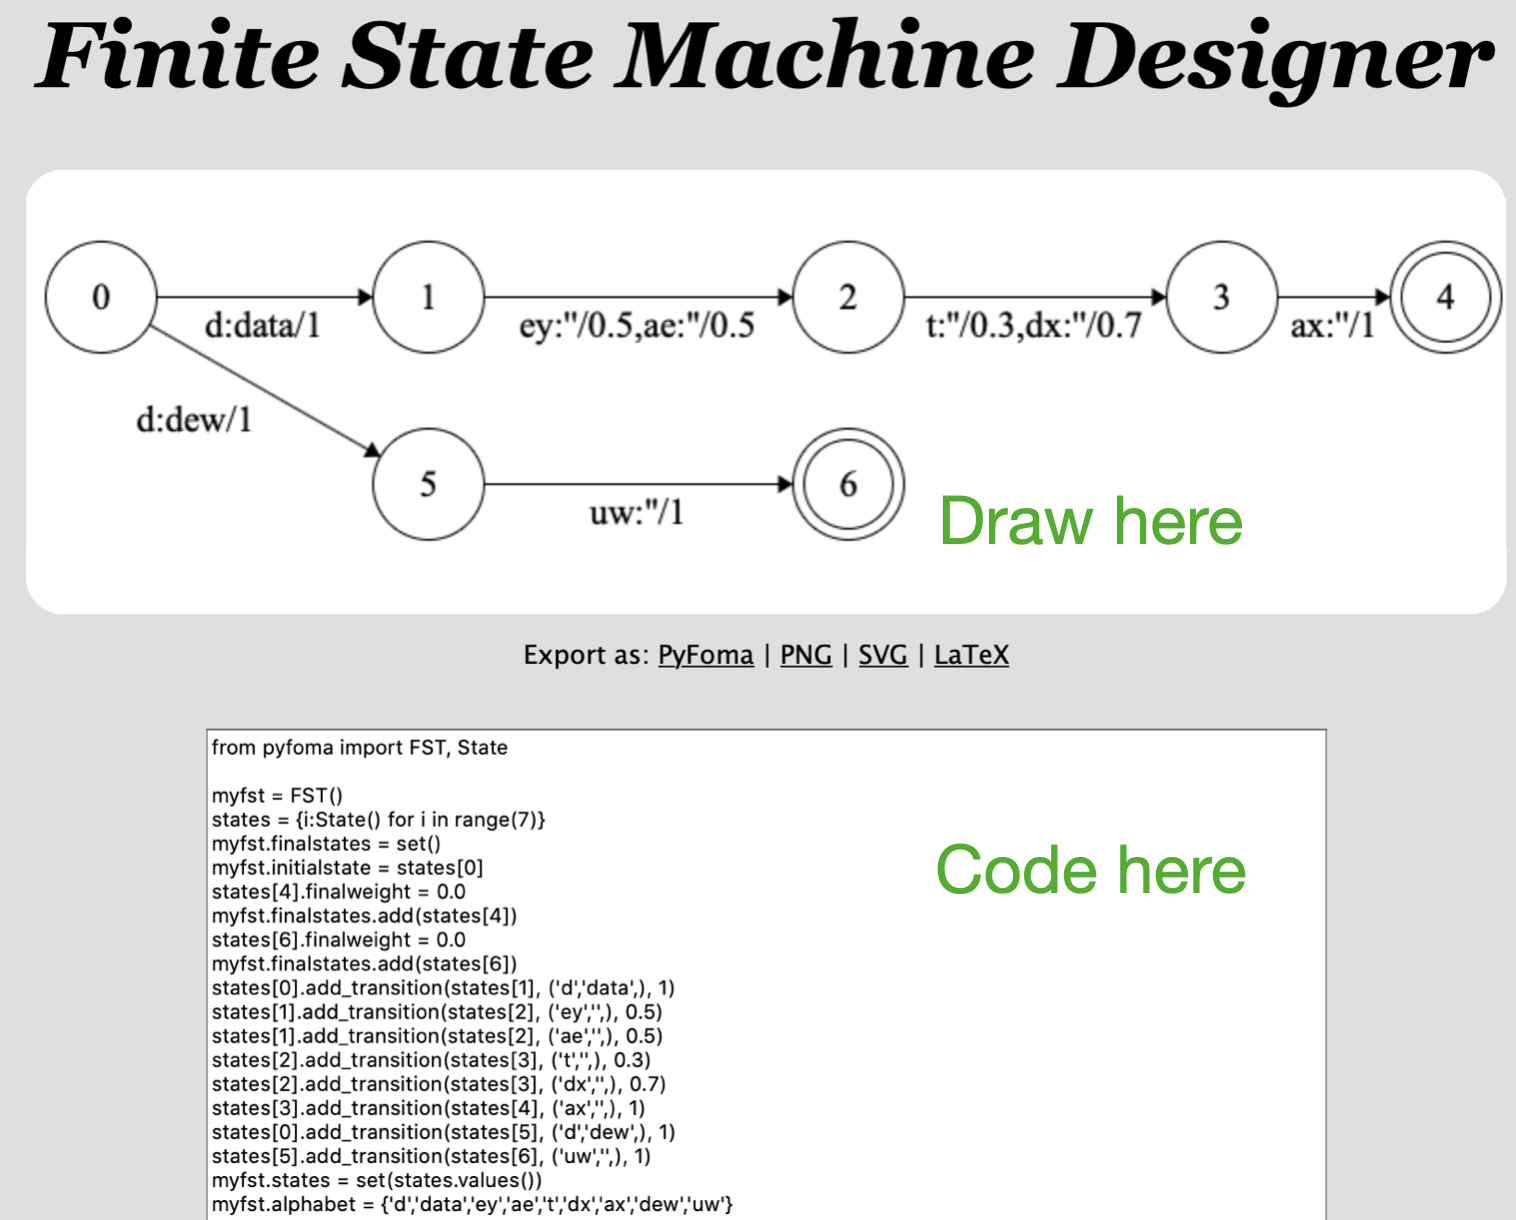Click the 'states[6].finalweight = 0.0' line
The image size is (1516, 1220).
pyautogui.click(x=338, y=939)
